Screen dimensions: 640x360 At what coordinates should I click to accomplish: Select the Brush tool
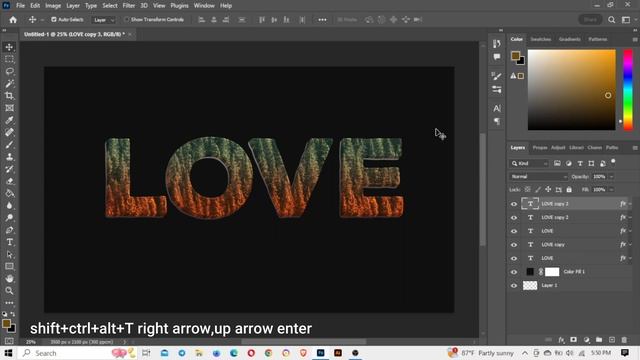9,144
